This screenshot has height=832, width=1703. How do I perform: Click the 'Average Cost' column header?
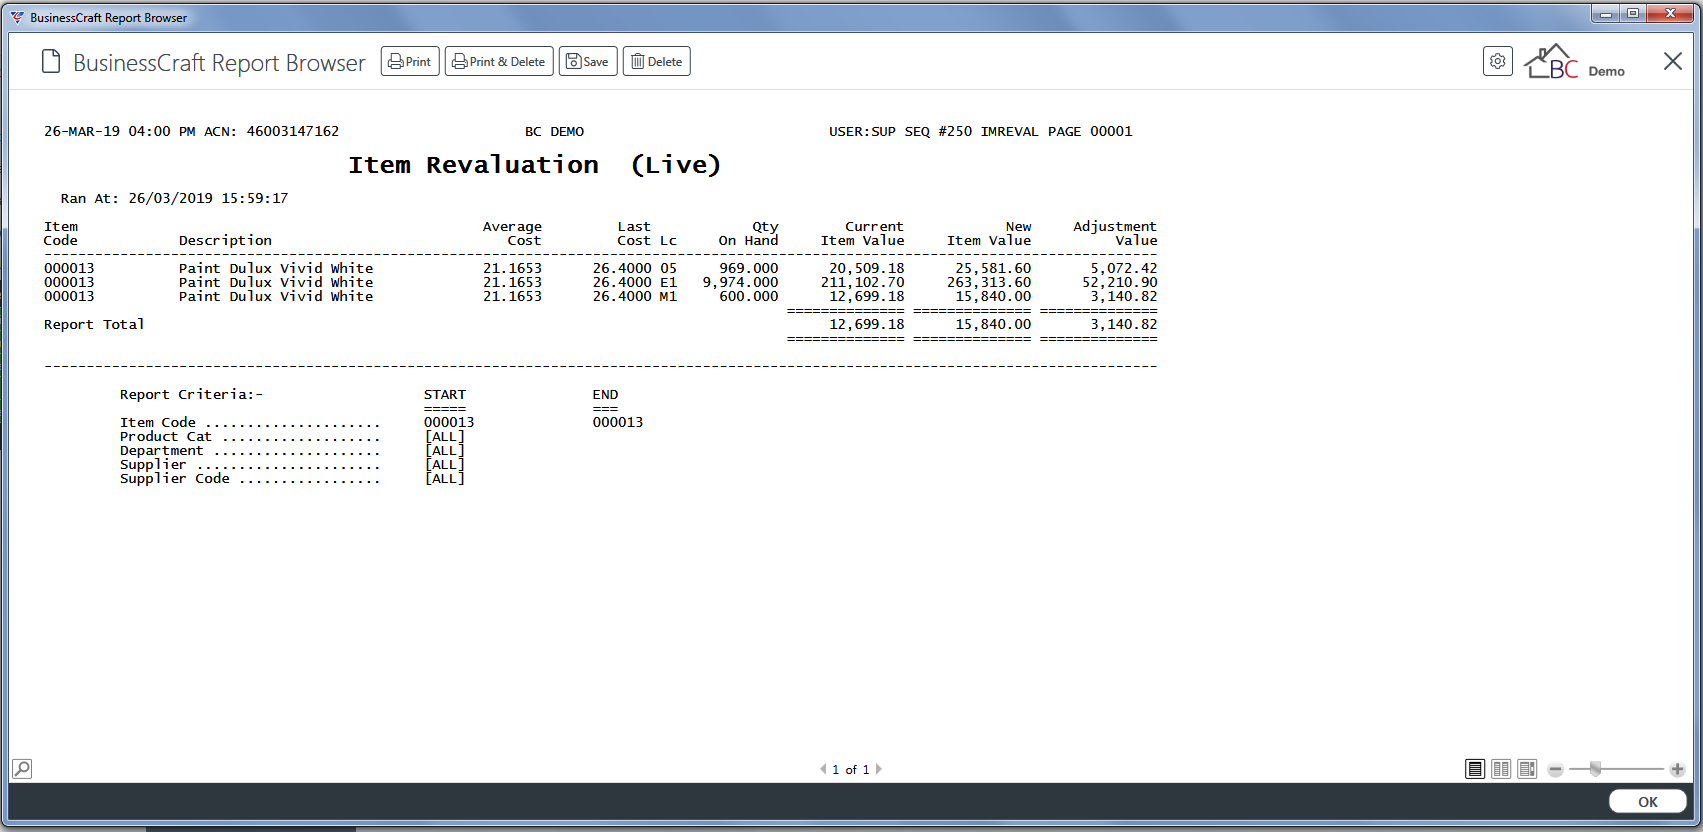[512, 233]
